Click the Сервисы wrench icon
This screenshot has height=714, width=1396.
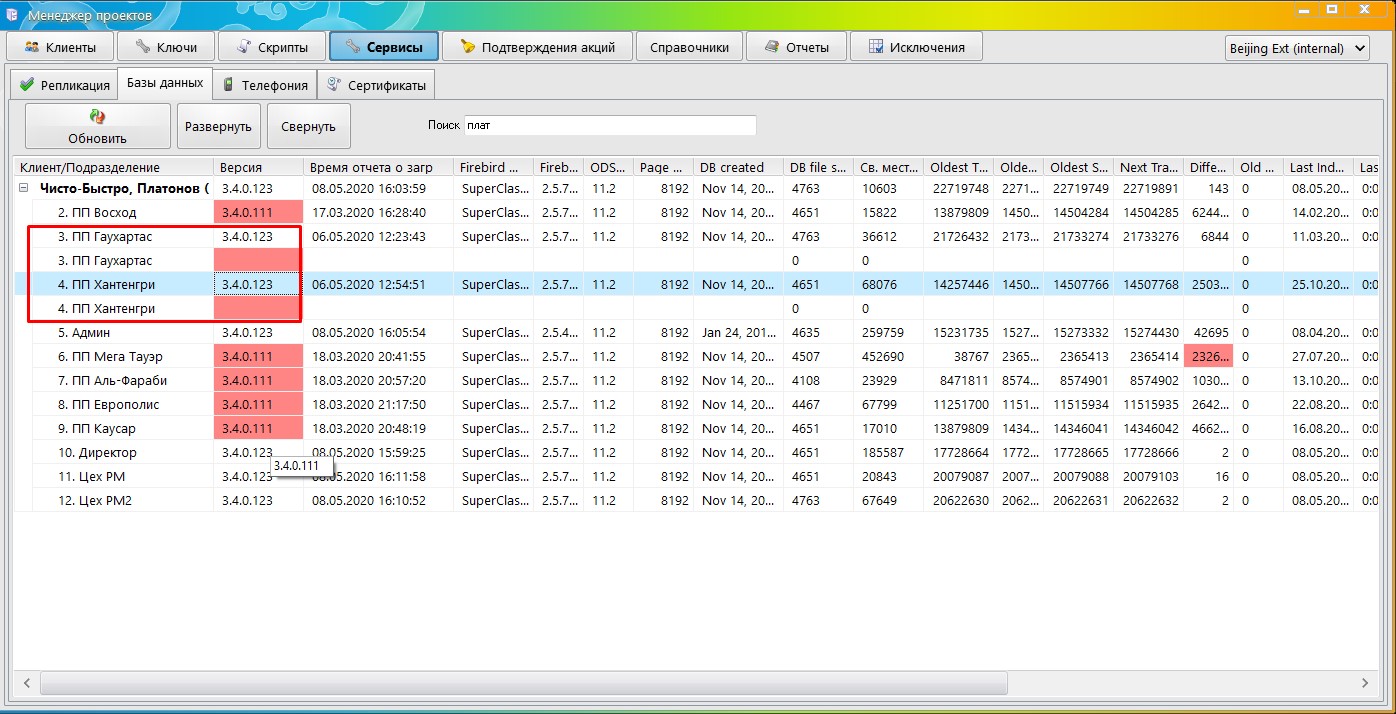(352, 47)
